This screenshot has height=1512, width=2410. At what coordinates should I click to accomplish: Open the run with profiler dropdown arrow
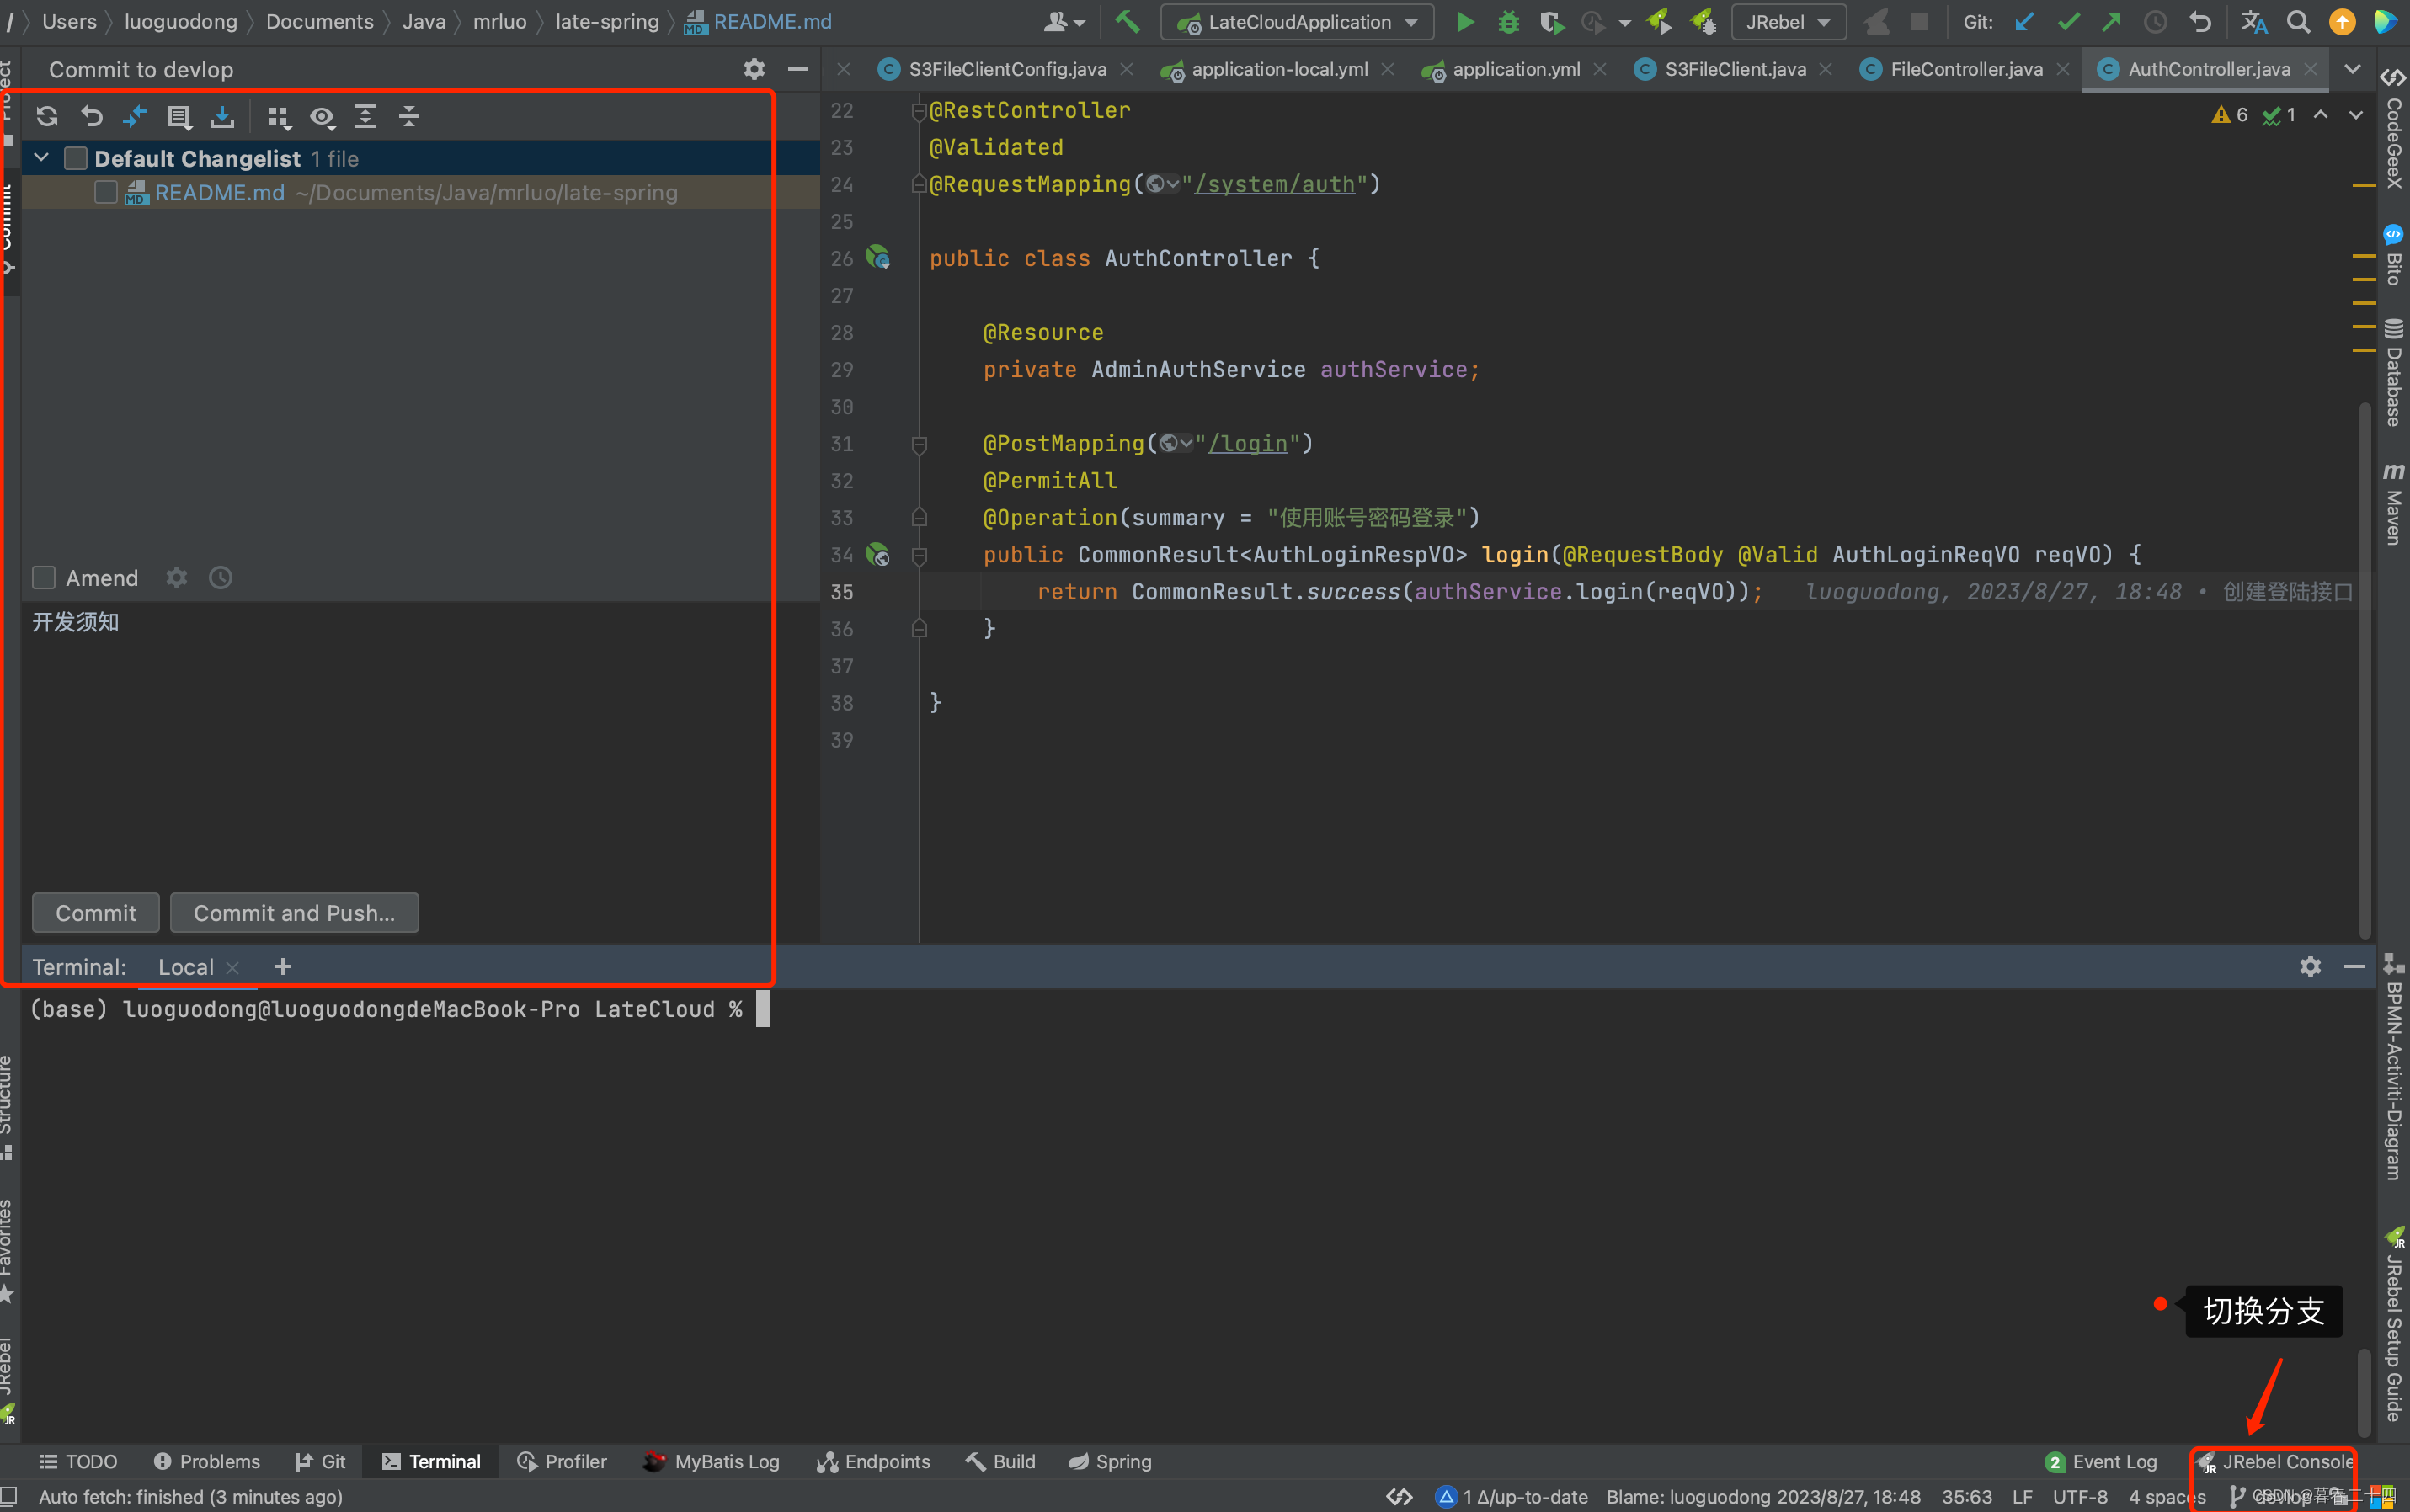(x=1624, y=22)
